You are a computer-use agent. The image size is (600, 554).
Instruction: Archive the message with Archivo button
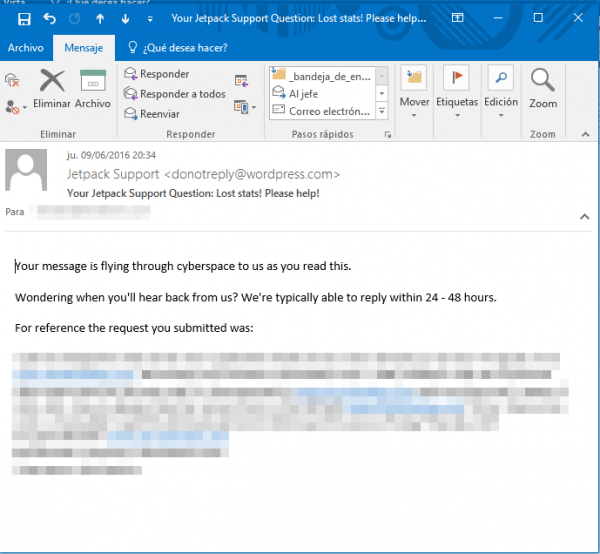click(x=93, y=89)
